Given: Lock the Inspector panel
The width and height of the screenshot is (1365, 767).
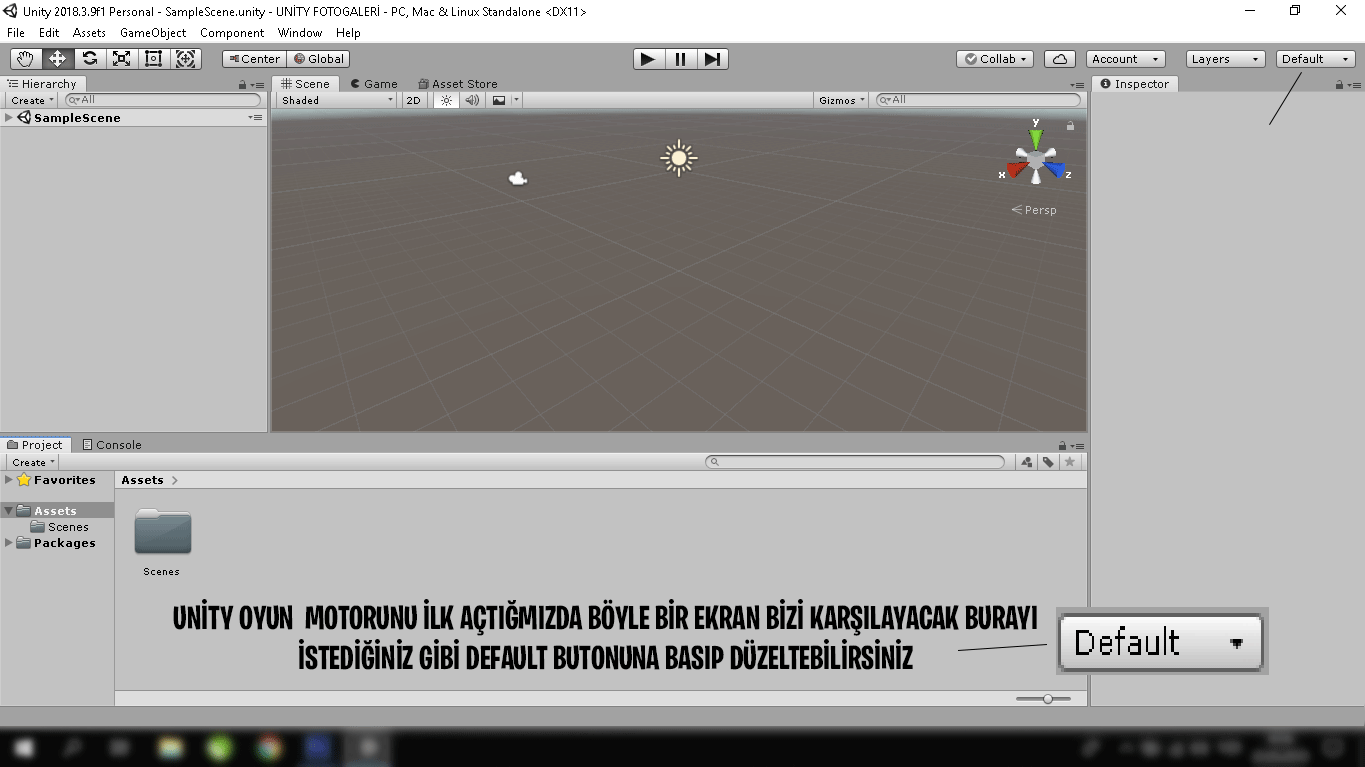Looking at the screenshot, I should [x=1340, y=85].
